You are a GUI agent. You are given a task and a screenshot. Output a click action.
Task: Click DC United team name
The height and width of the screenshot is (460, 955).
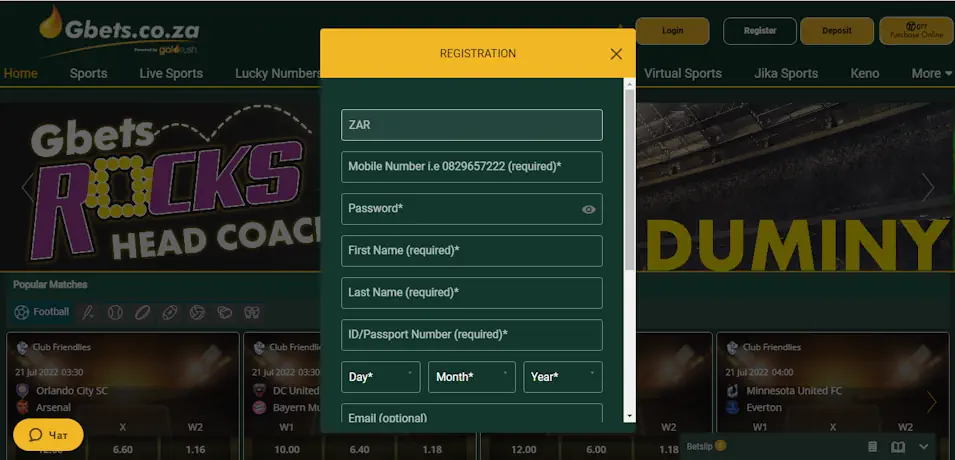point(296,391)
